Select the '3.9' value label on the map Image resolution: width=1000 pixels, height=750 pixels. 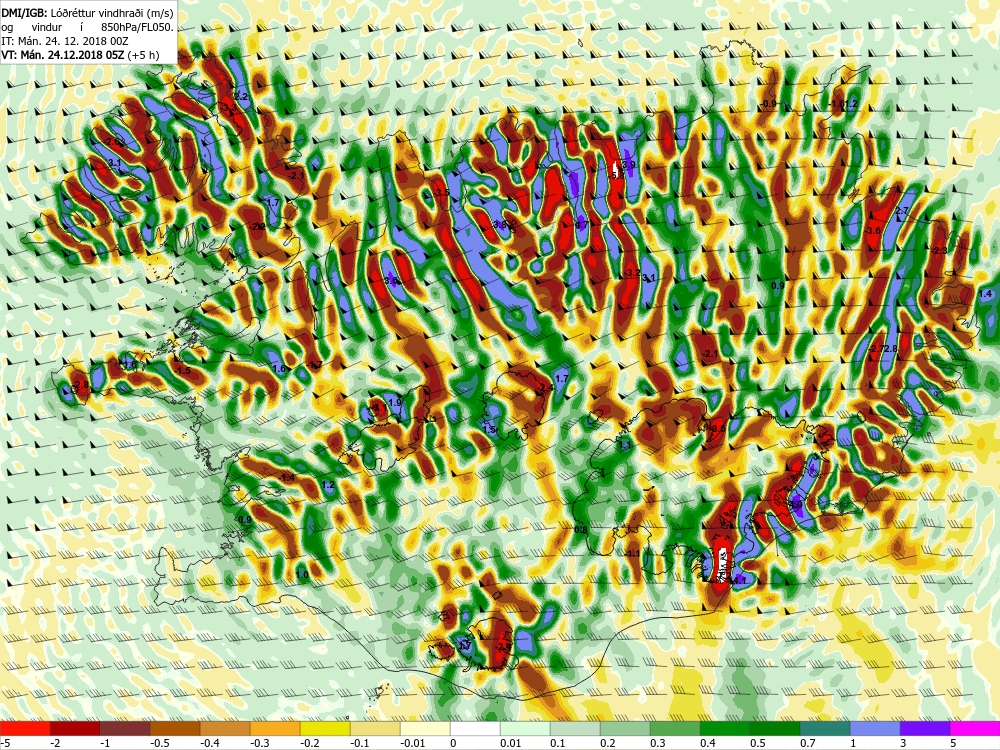tap(629, 165)
